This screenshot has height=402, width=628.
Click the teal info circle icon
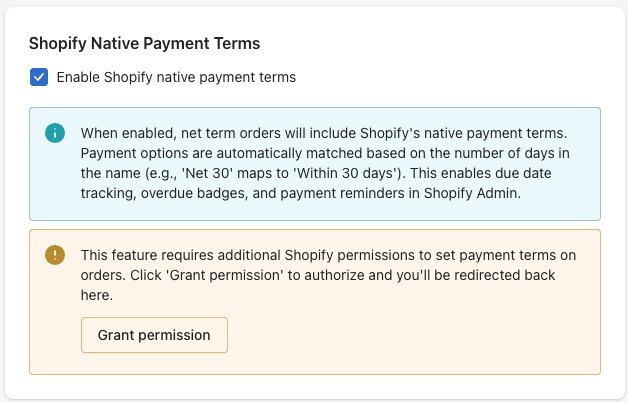click(x=54, y=132)
